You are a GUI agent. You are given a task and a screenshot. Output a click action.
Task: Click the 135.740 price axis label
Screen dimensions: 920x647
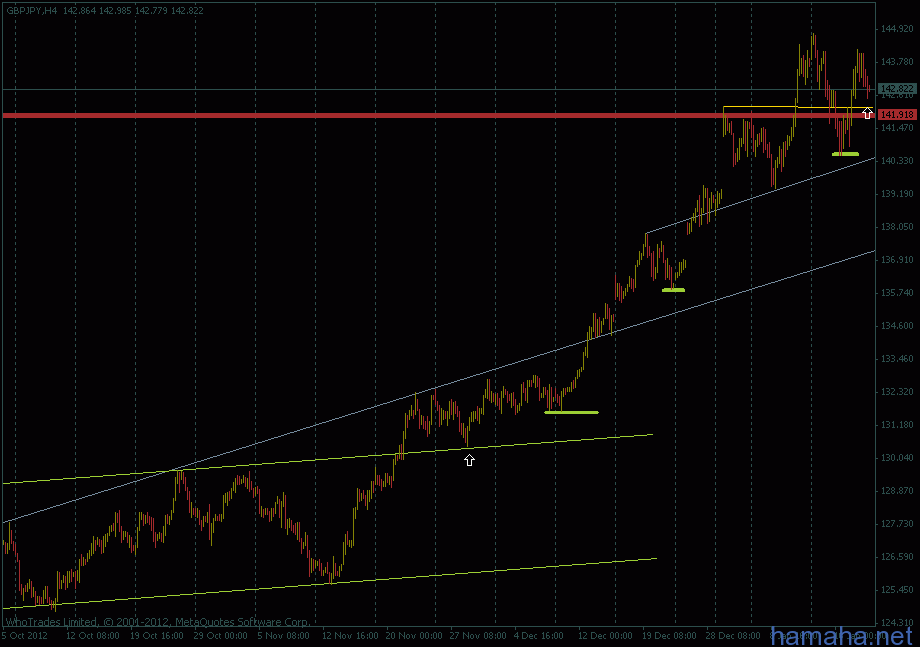[897, 293]
